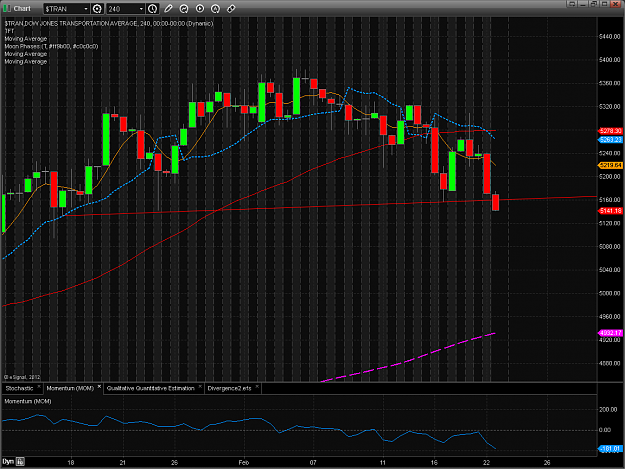
Task: Click the circular arrows refresh icon
Action: pos(184,9)
